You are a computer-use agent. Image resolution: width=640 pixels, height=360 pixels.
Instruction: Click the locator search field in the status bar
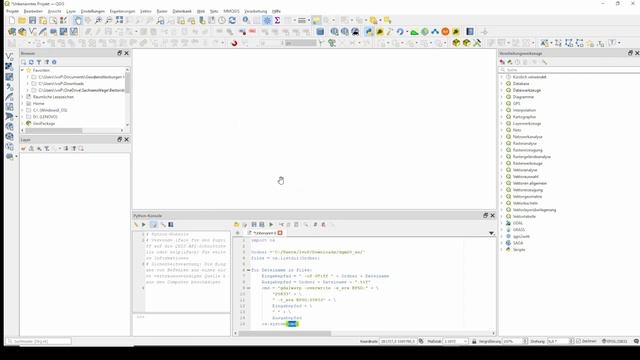tap(39, 341)
